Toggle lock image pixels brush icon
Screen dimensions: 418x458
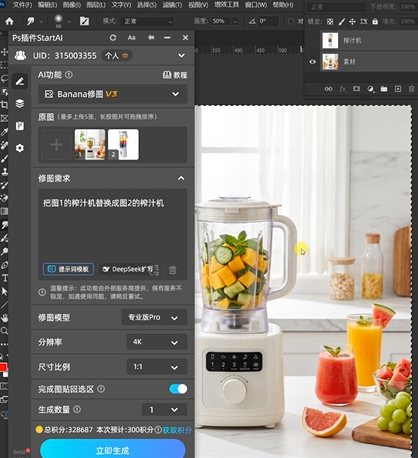click(x=342, y=22)
